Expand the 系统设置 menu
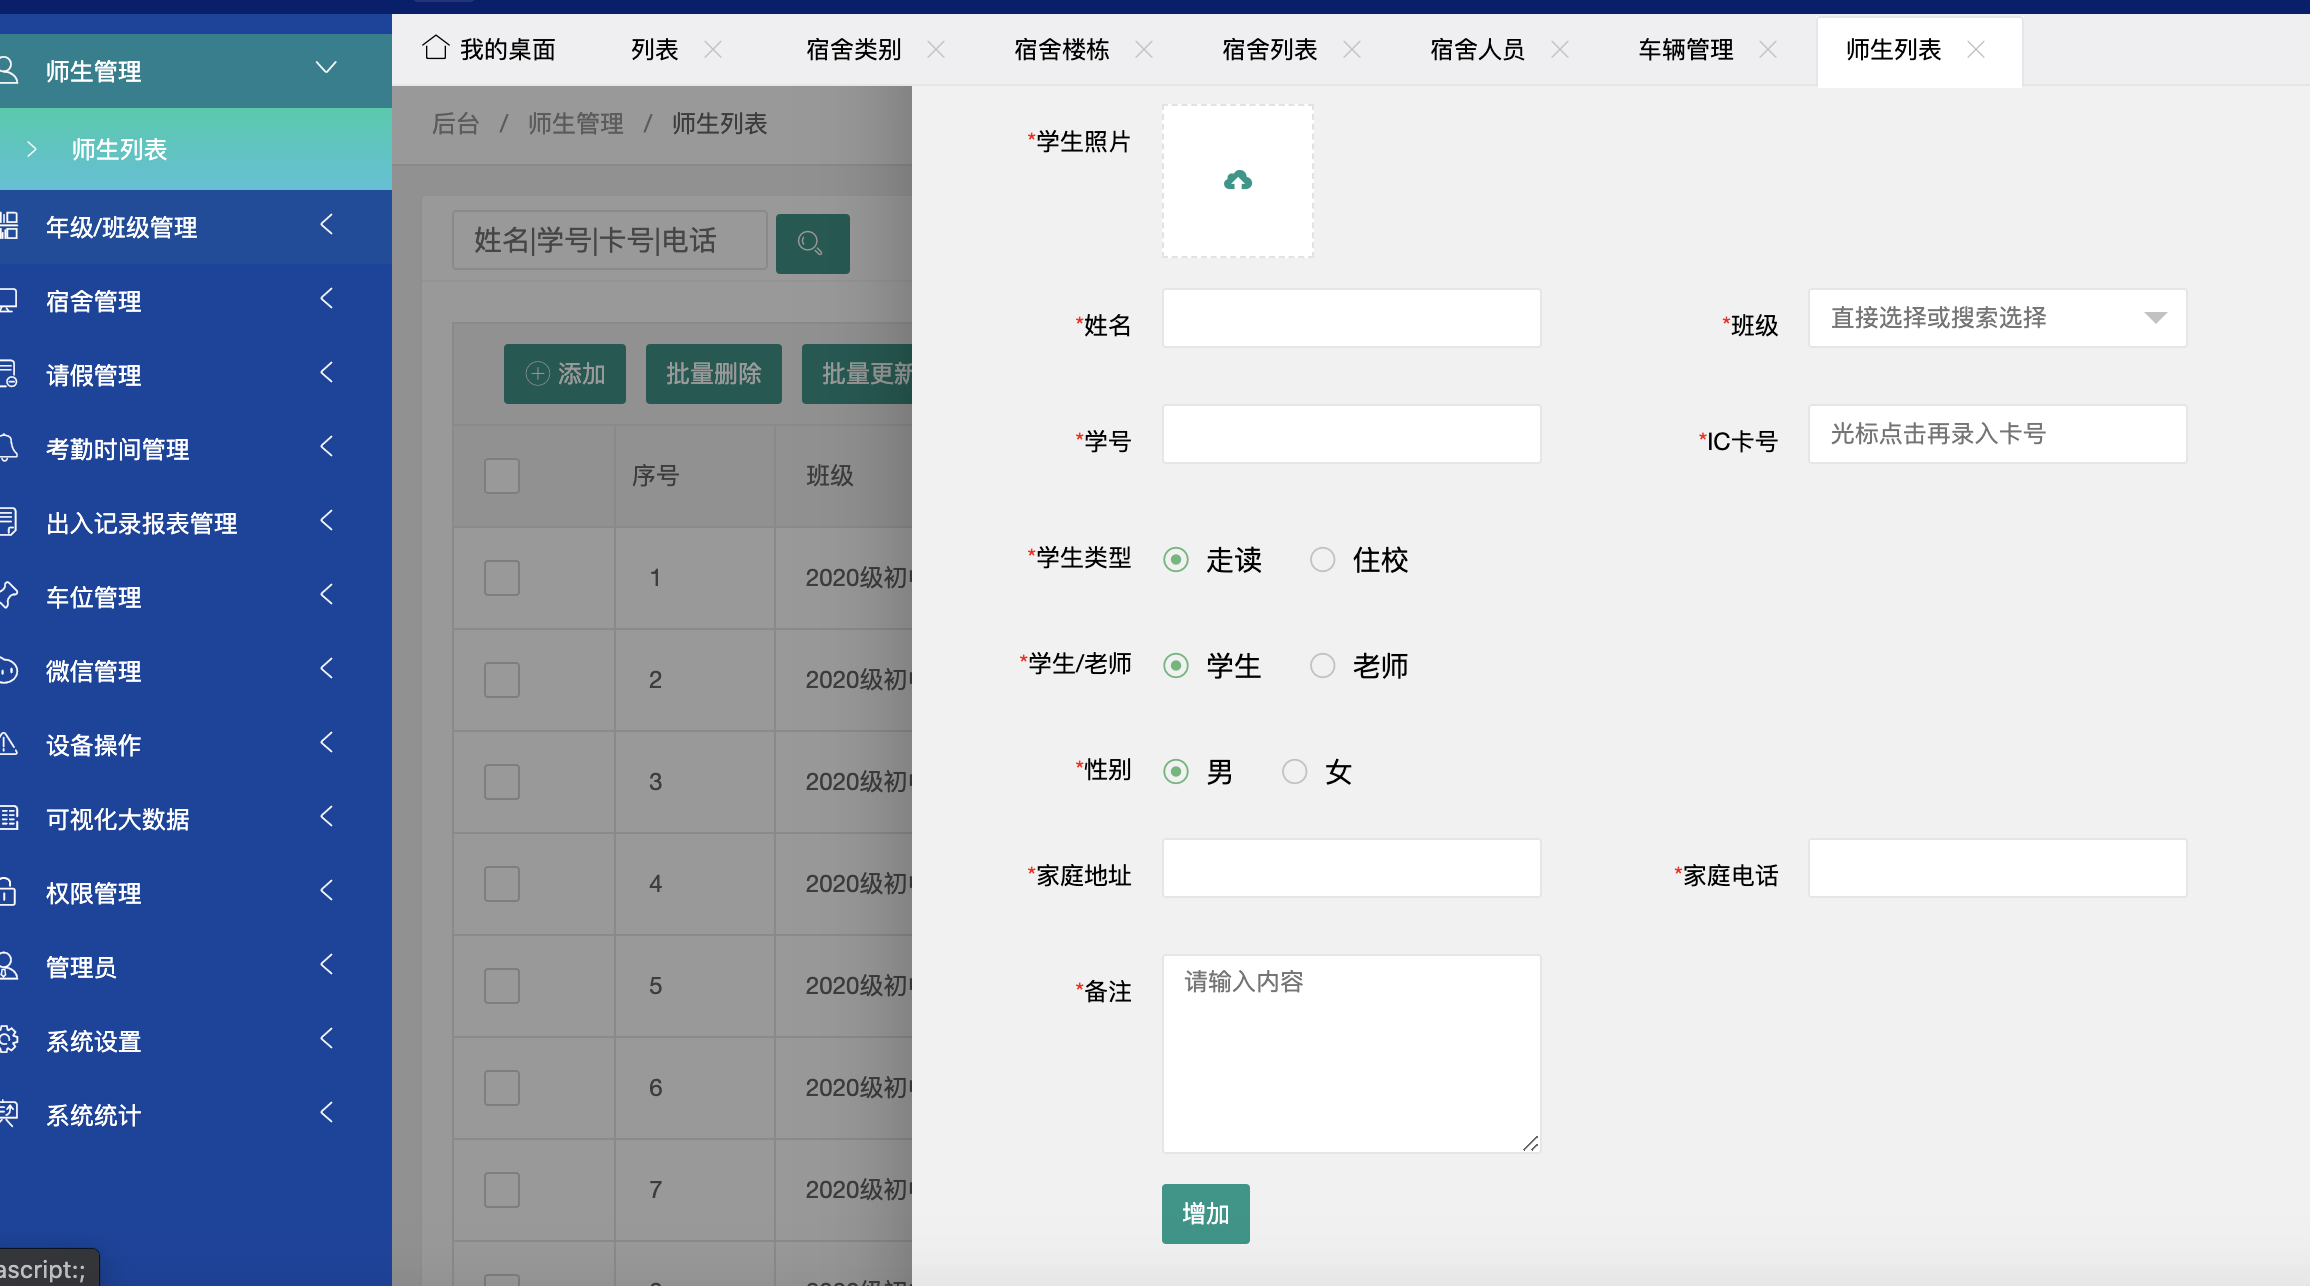Viewport: 2310px width, 1286px height. click(x=326, y=1039)
